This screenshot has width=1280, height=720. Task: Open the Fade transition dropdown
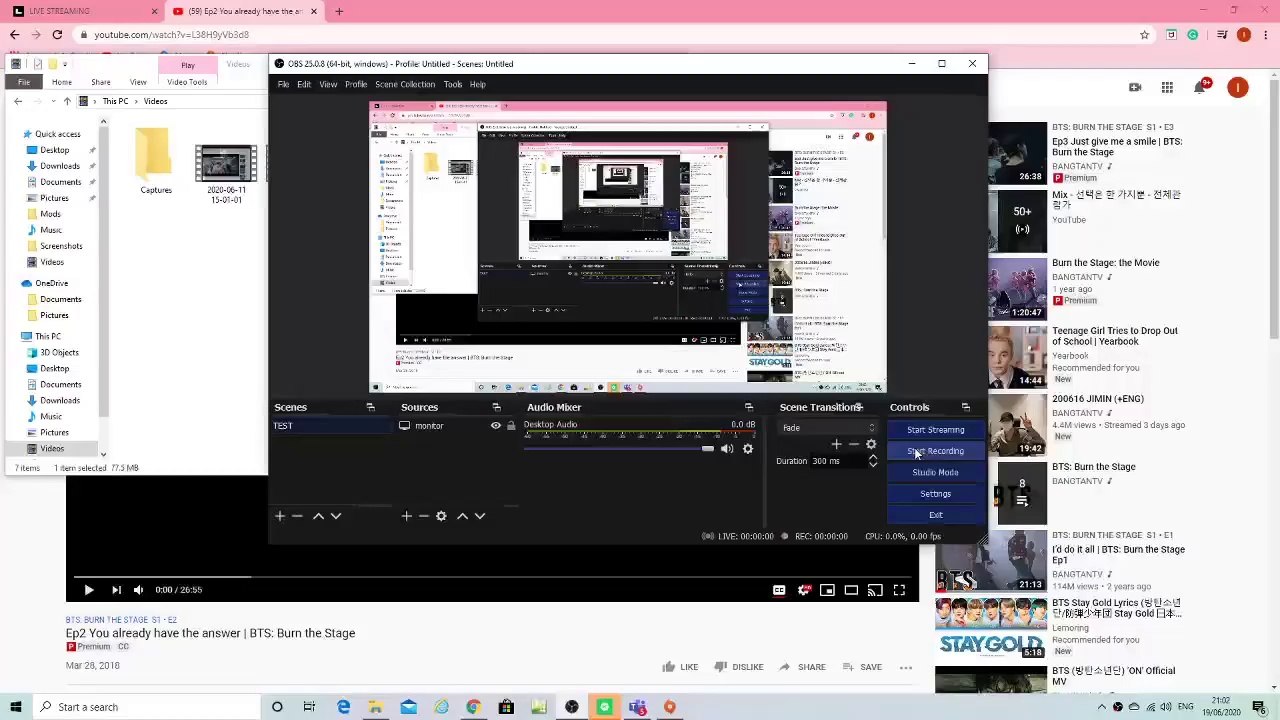pos(828,428)
